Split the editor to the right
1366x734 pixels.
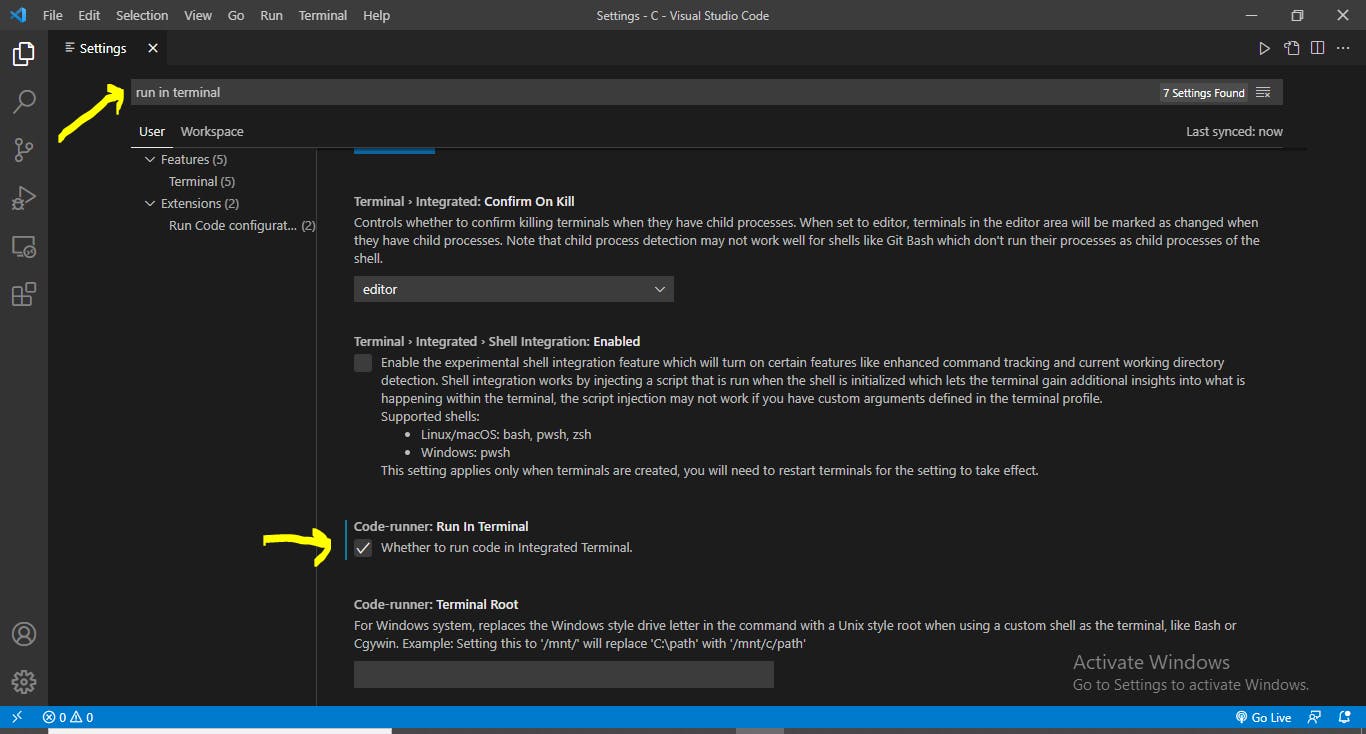pyautogui.click(x=1318, y=48)
